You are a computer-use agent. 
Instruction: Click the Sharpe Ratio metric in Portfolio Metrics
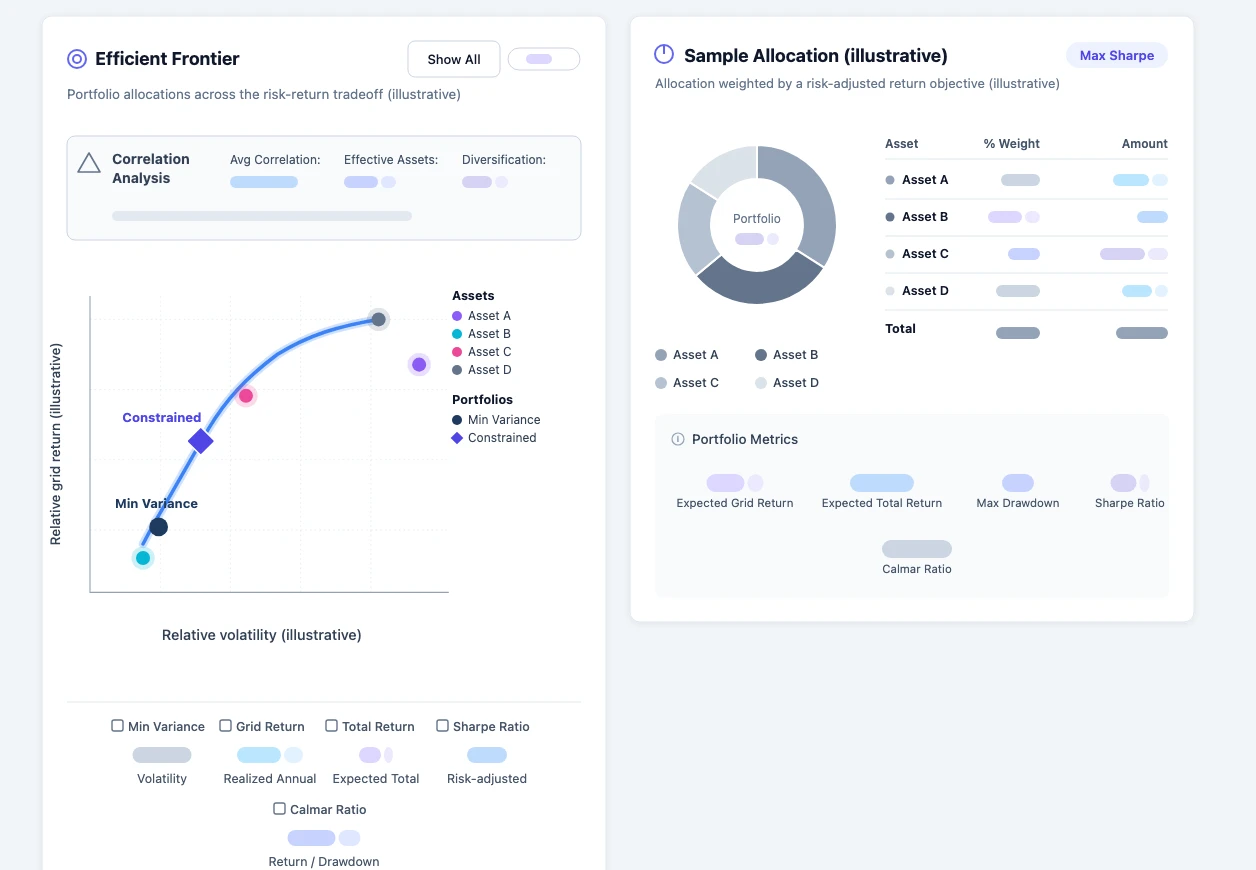[1130, 493]
